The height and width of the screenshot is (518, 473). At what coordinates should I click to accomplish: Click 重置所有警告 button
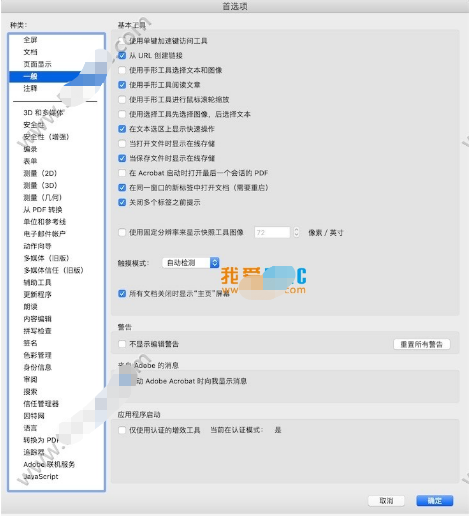(423, 345)
